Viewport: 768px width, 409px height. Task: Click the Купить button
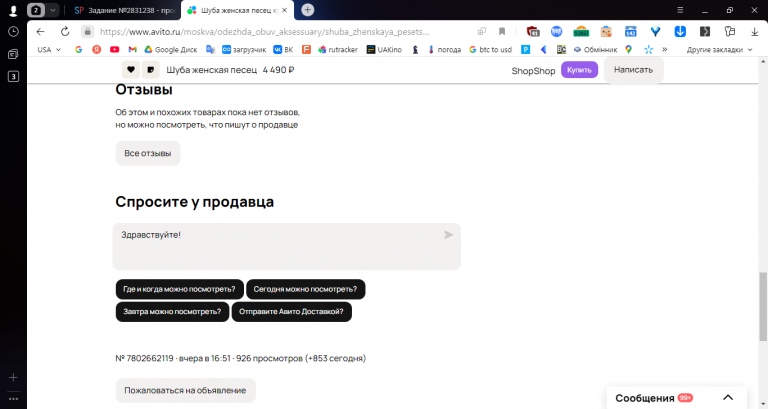579,70
